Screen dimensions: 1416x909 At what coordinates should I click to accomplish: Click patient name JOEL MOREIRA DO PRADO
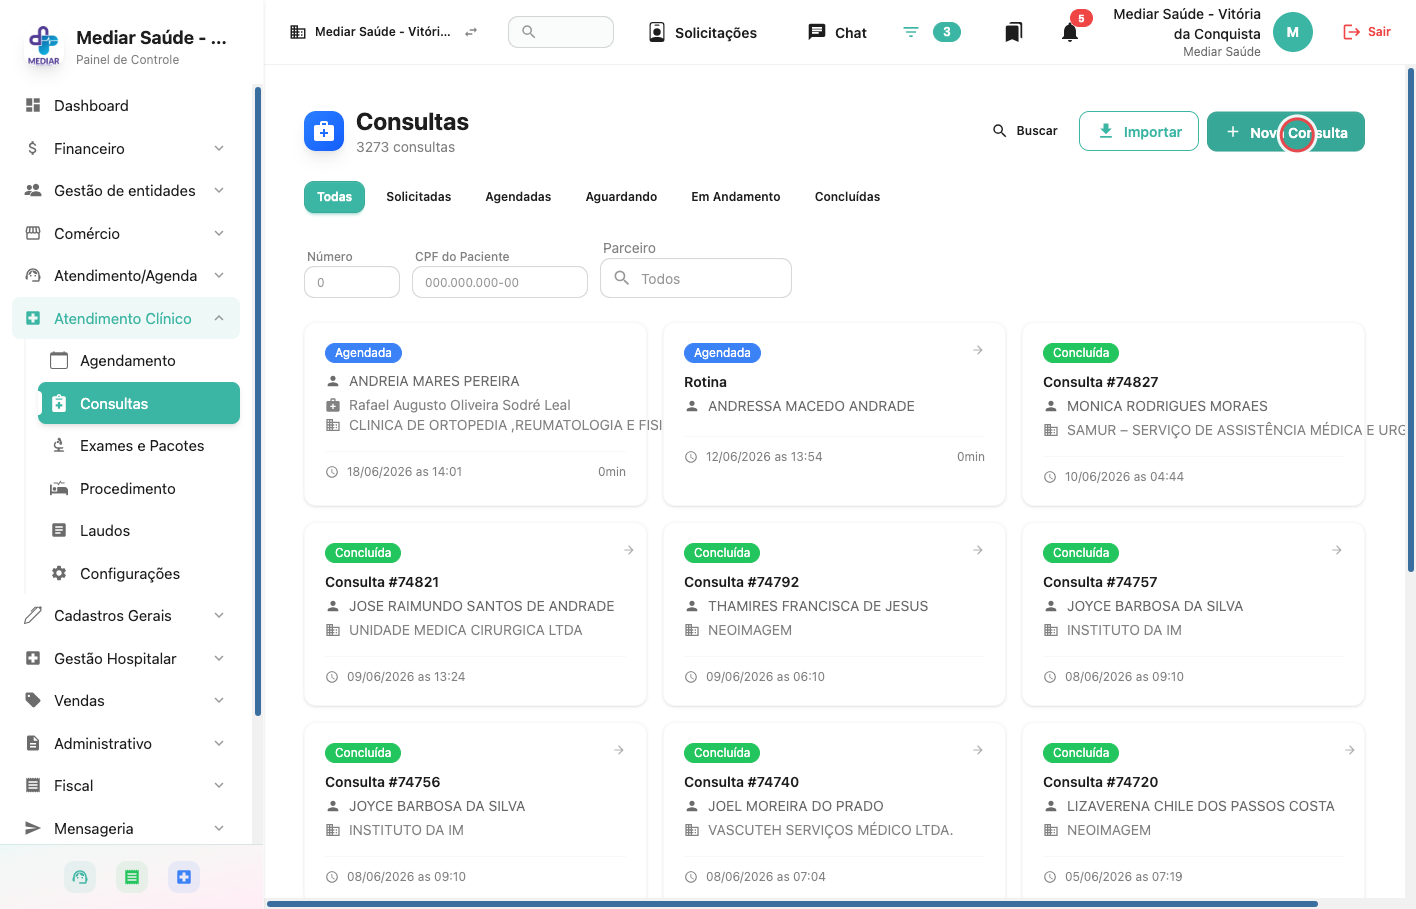tap(796, 806)
